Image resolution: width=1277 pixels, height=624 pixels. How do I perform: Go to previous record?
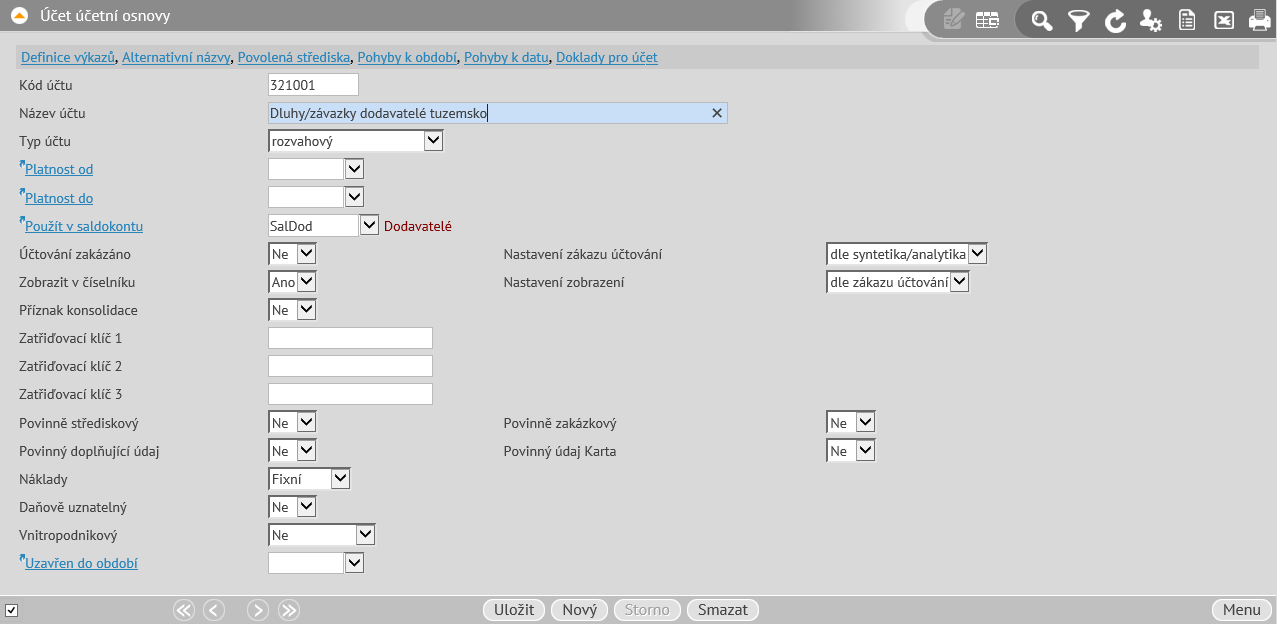(214, 610)
